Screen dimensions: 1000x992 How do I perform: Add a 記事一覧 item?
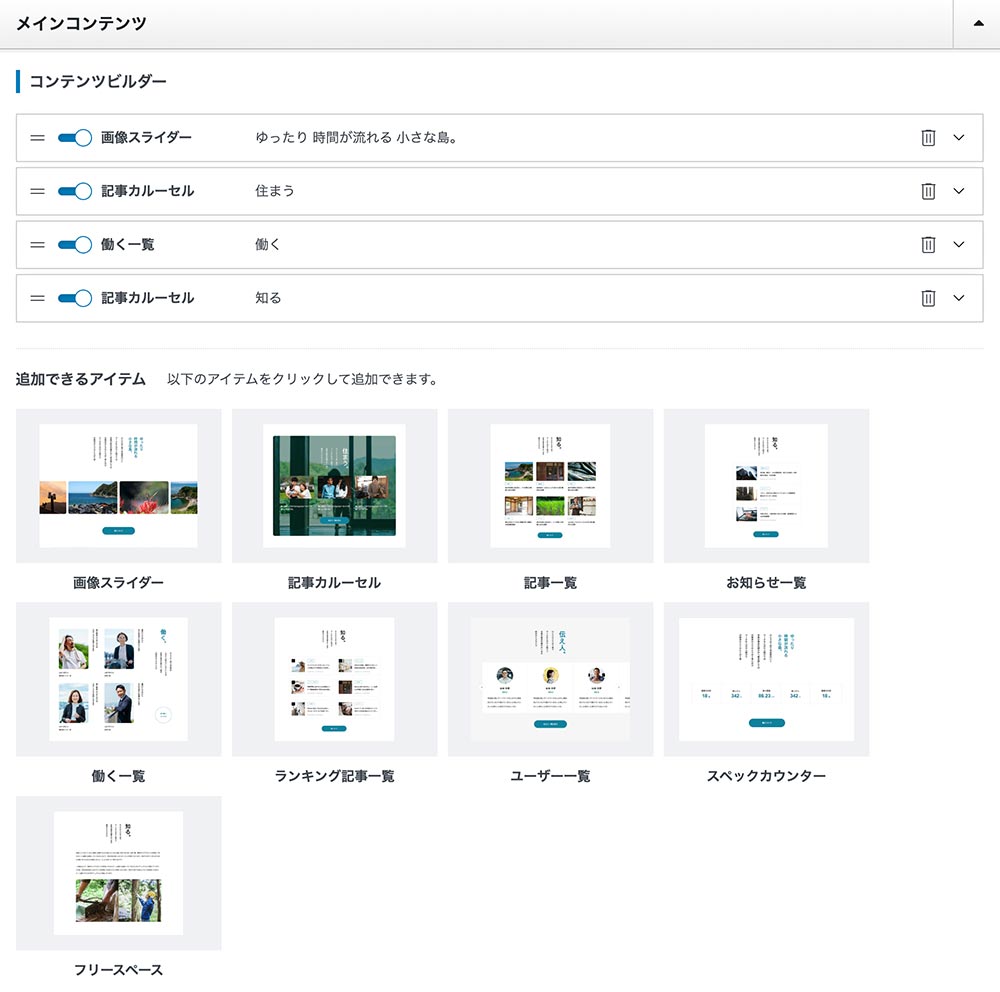pos(549,485)
